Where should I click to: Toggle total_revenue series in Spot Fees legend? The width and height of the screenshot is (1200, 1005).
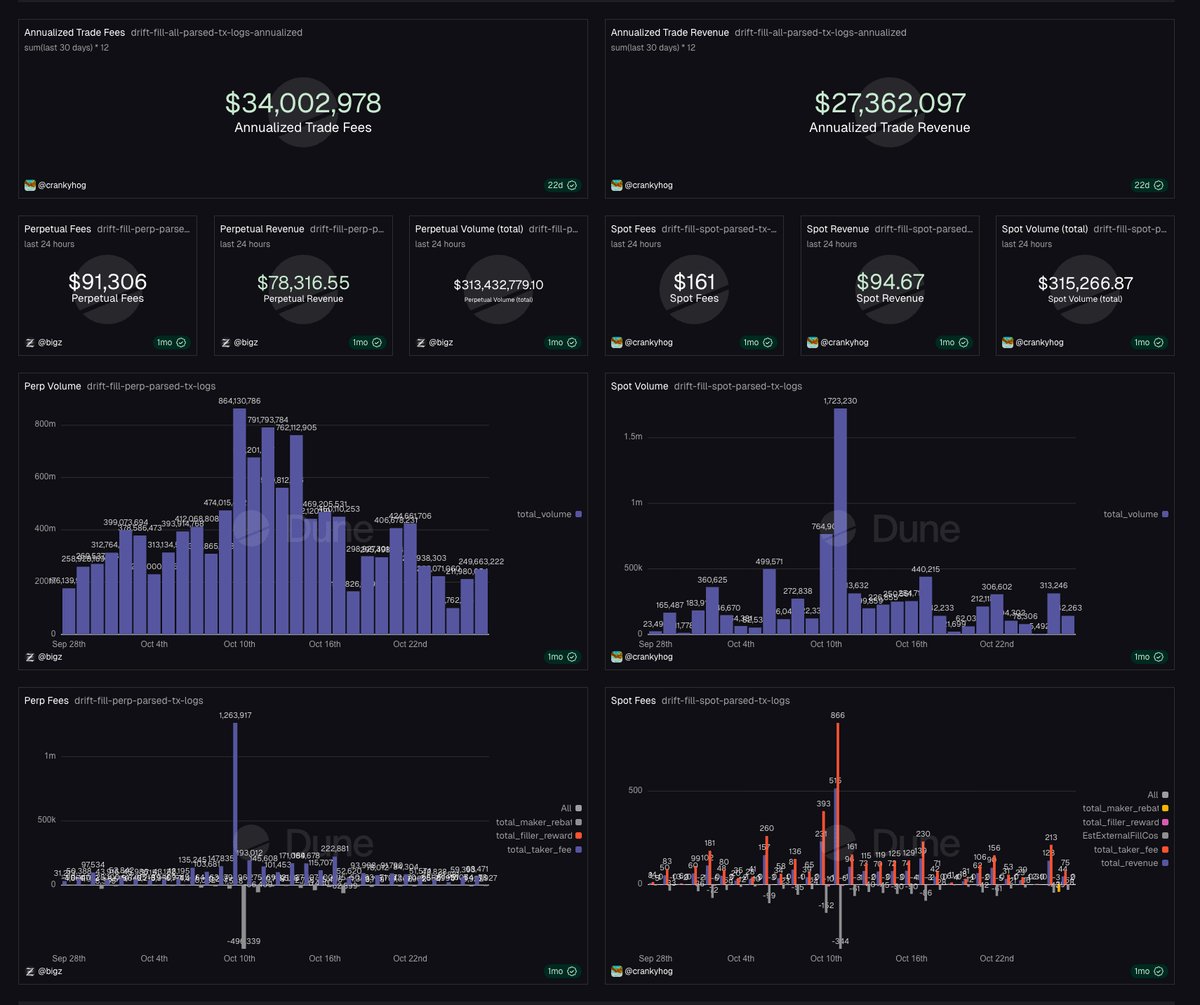(x=1134, y=863)
